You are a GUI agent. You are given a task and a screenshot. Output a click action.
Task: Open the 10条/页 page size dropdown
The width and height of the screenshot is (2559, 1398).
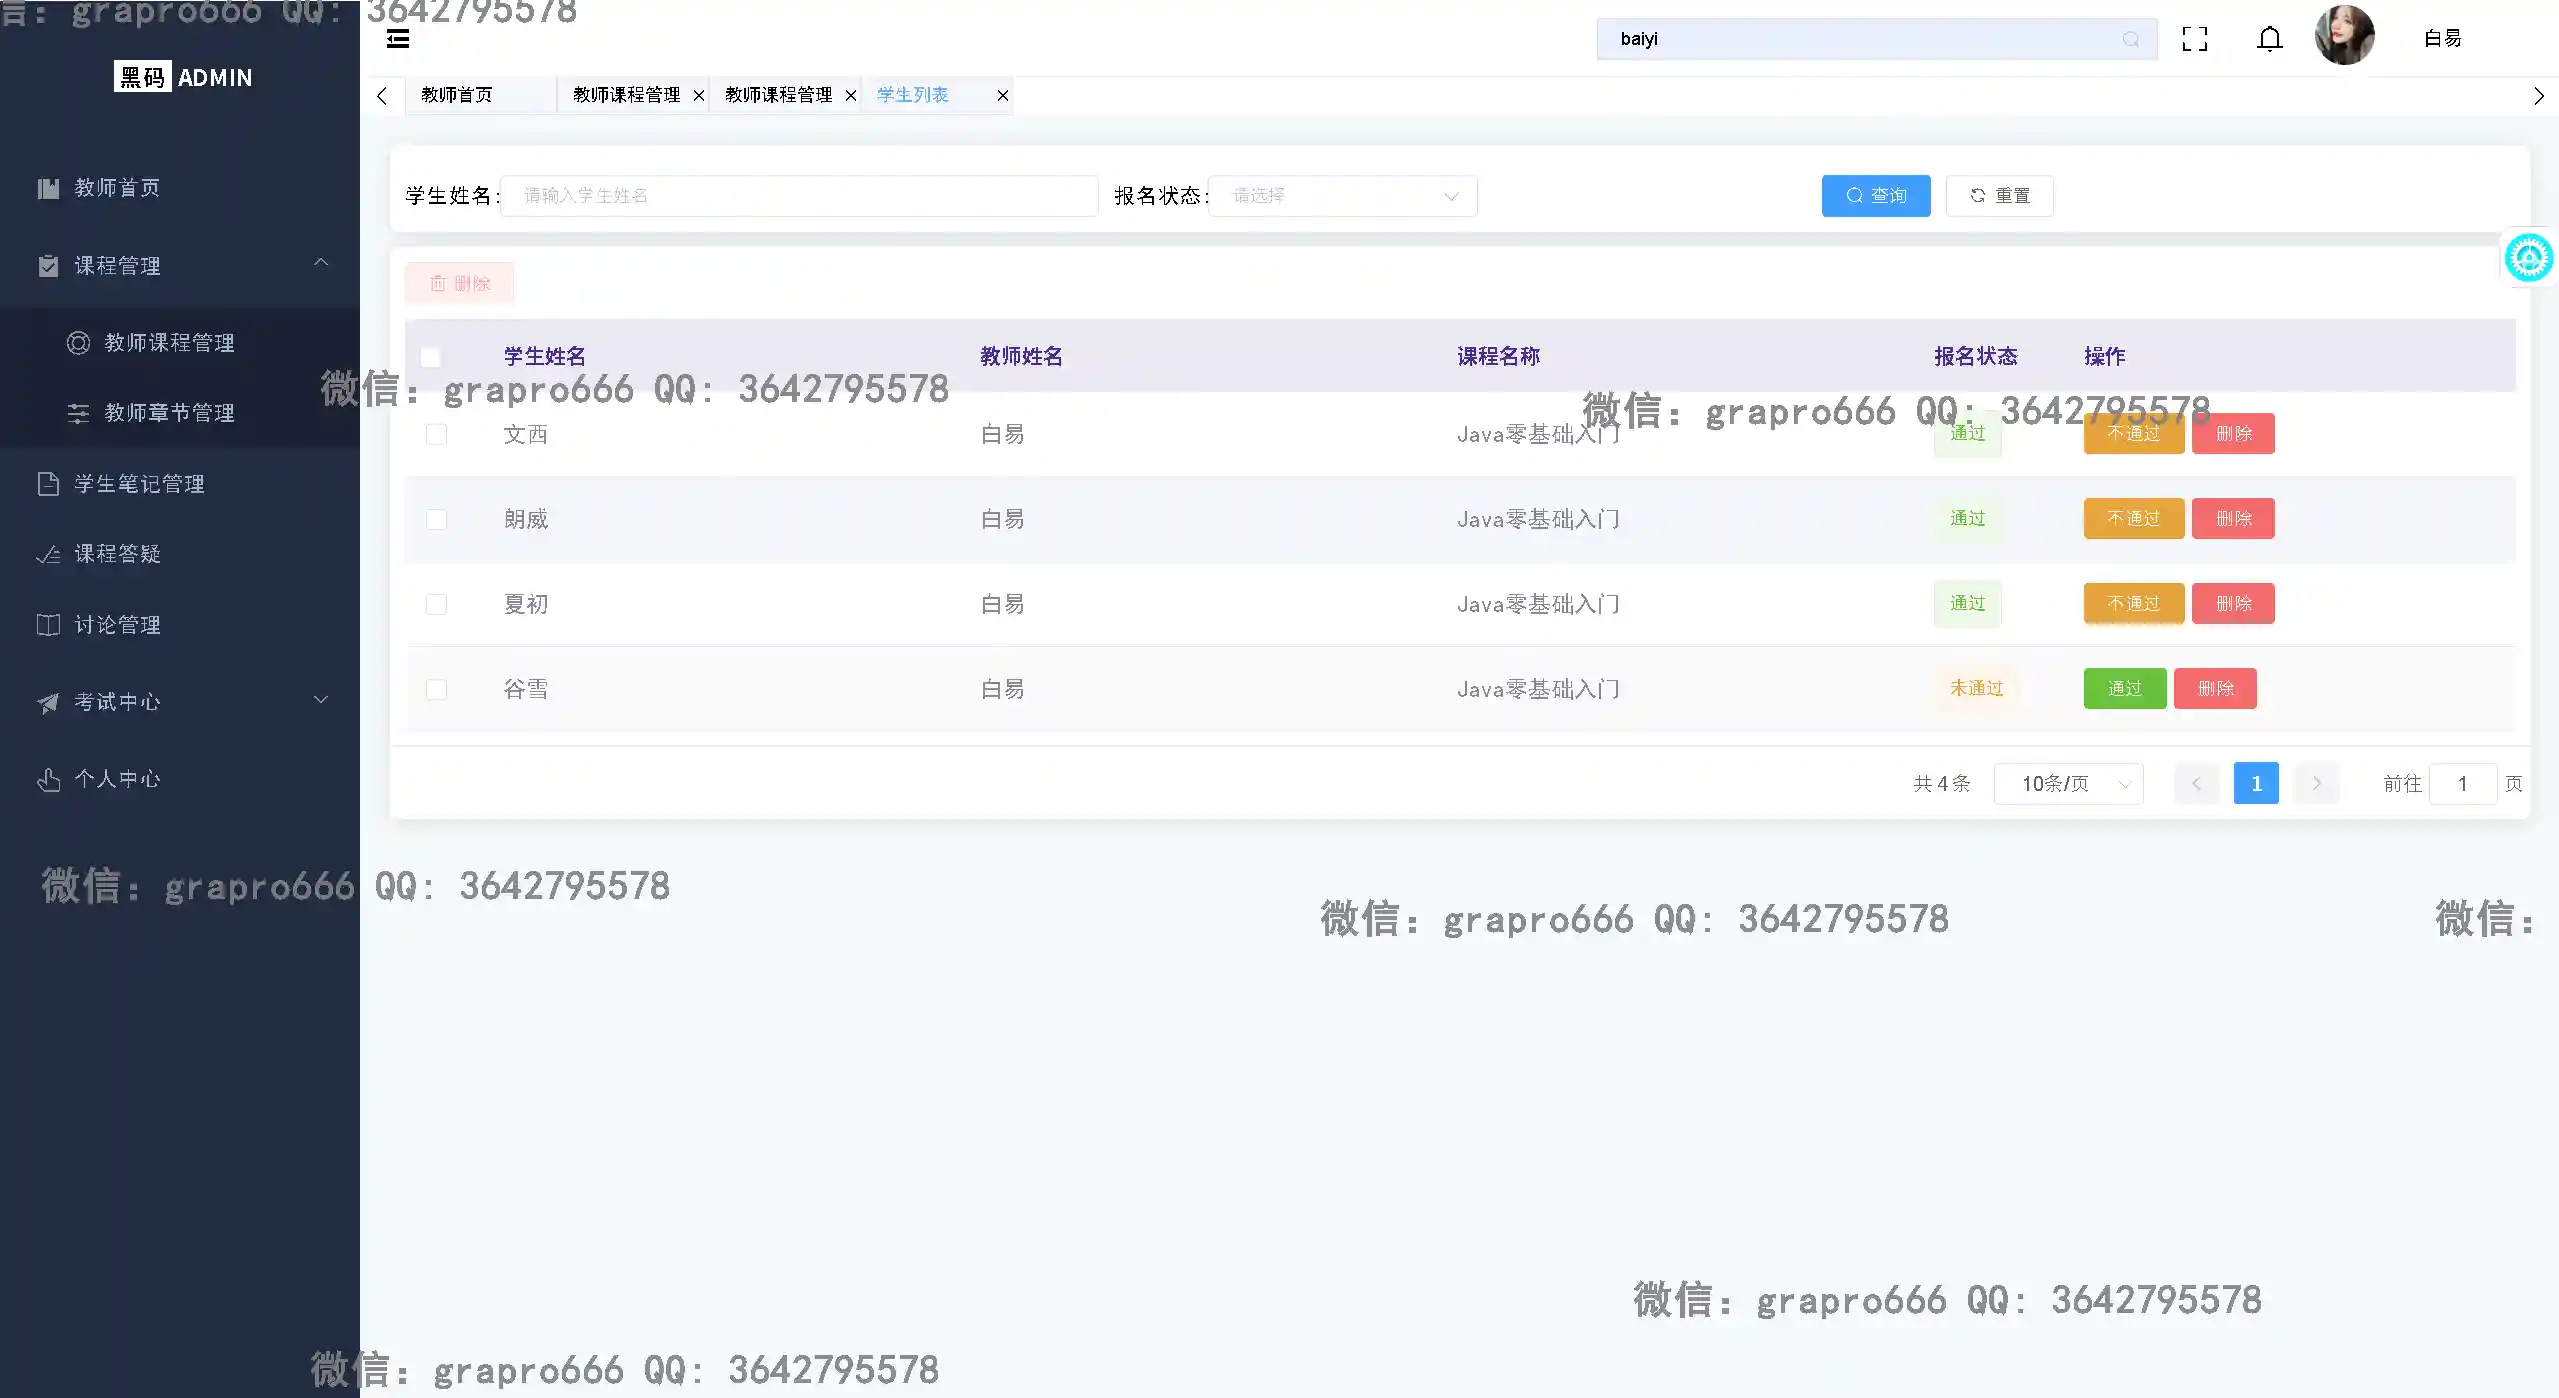2067,783
